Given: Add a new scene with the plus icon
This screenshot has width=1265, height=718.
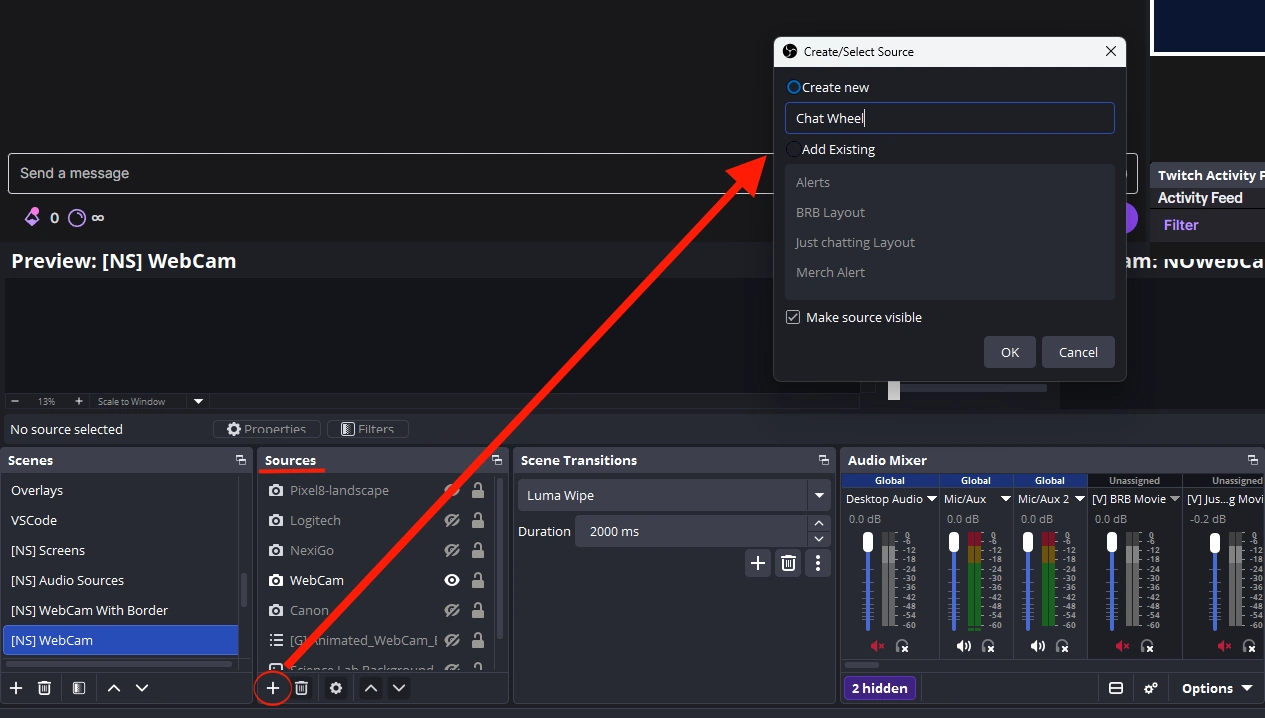Looking at the screenshot, I should 16,688.
